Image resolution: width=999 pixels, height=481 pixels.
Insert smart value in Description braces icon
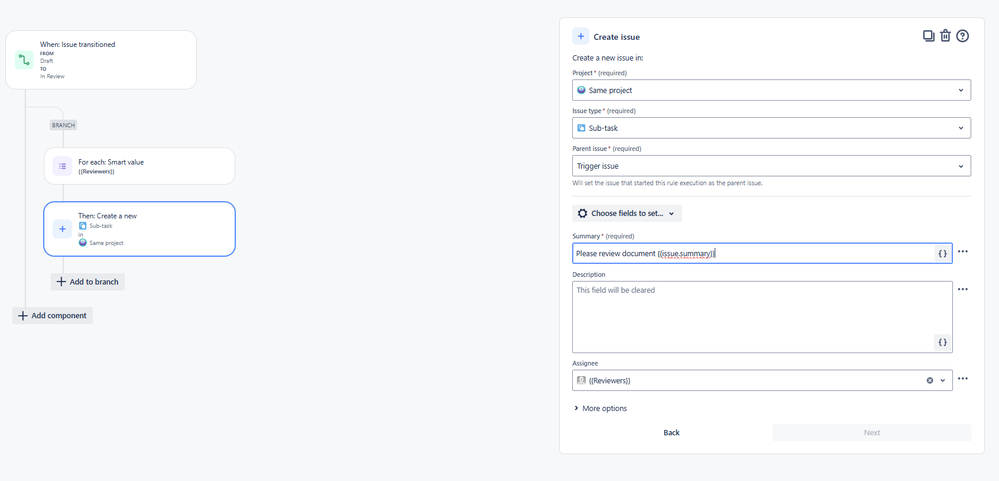943,342
